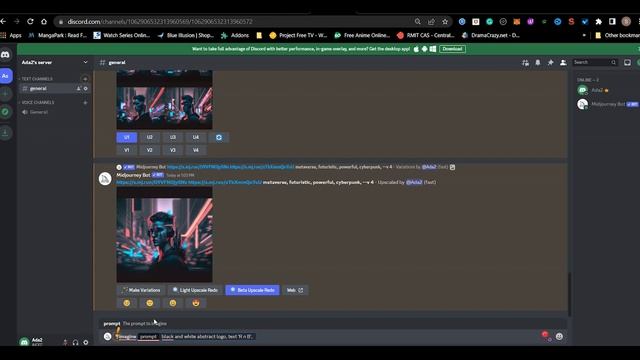Click the Download desktop app button
Viewport: 640px width, 360px height.
[452, 49]
